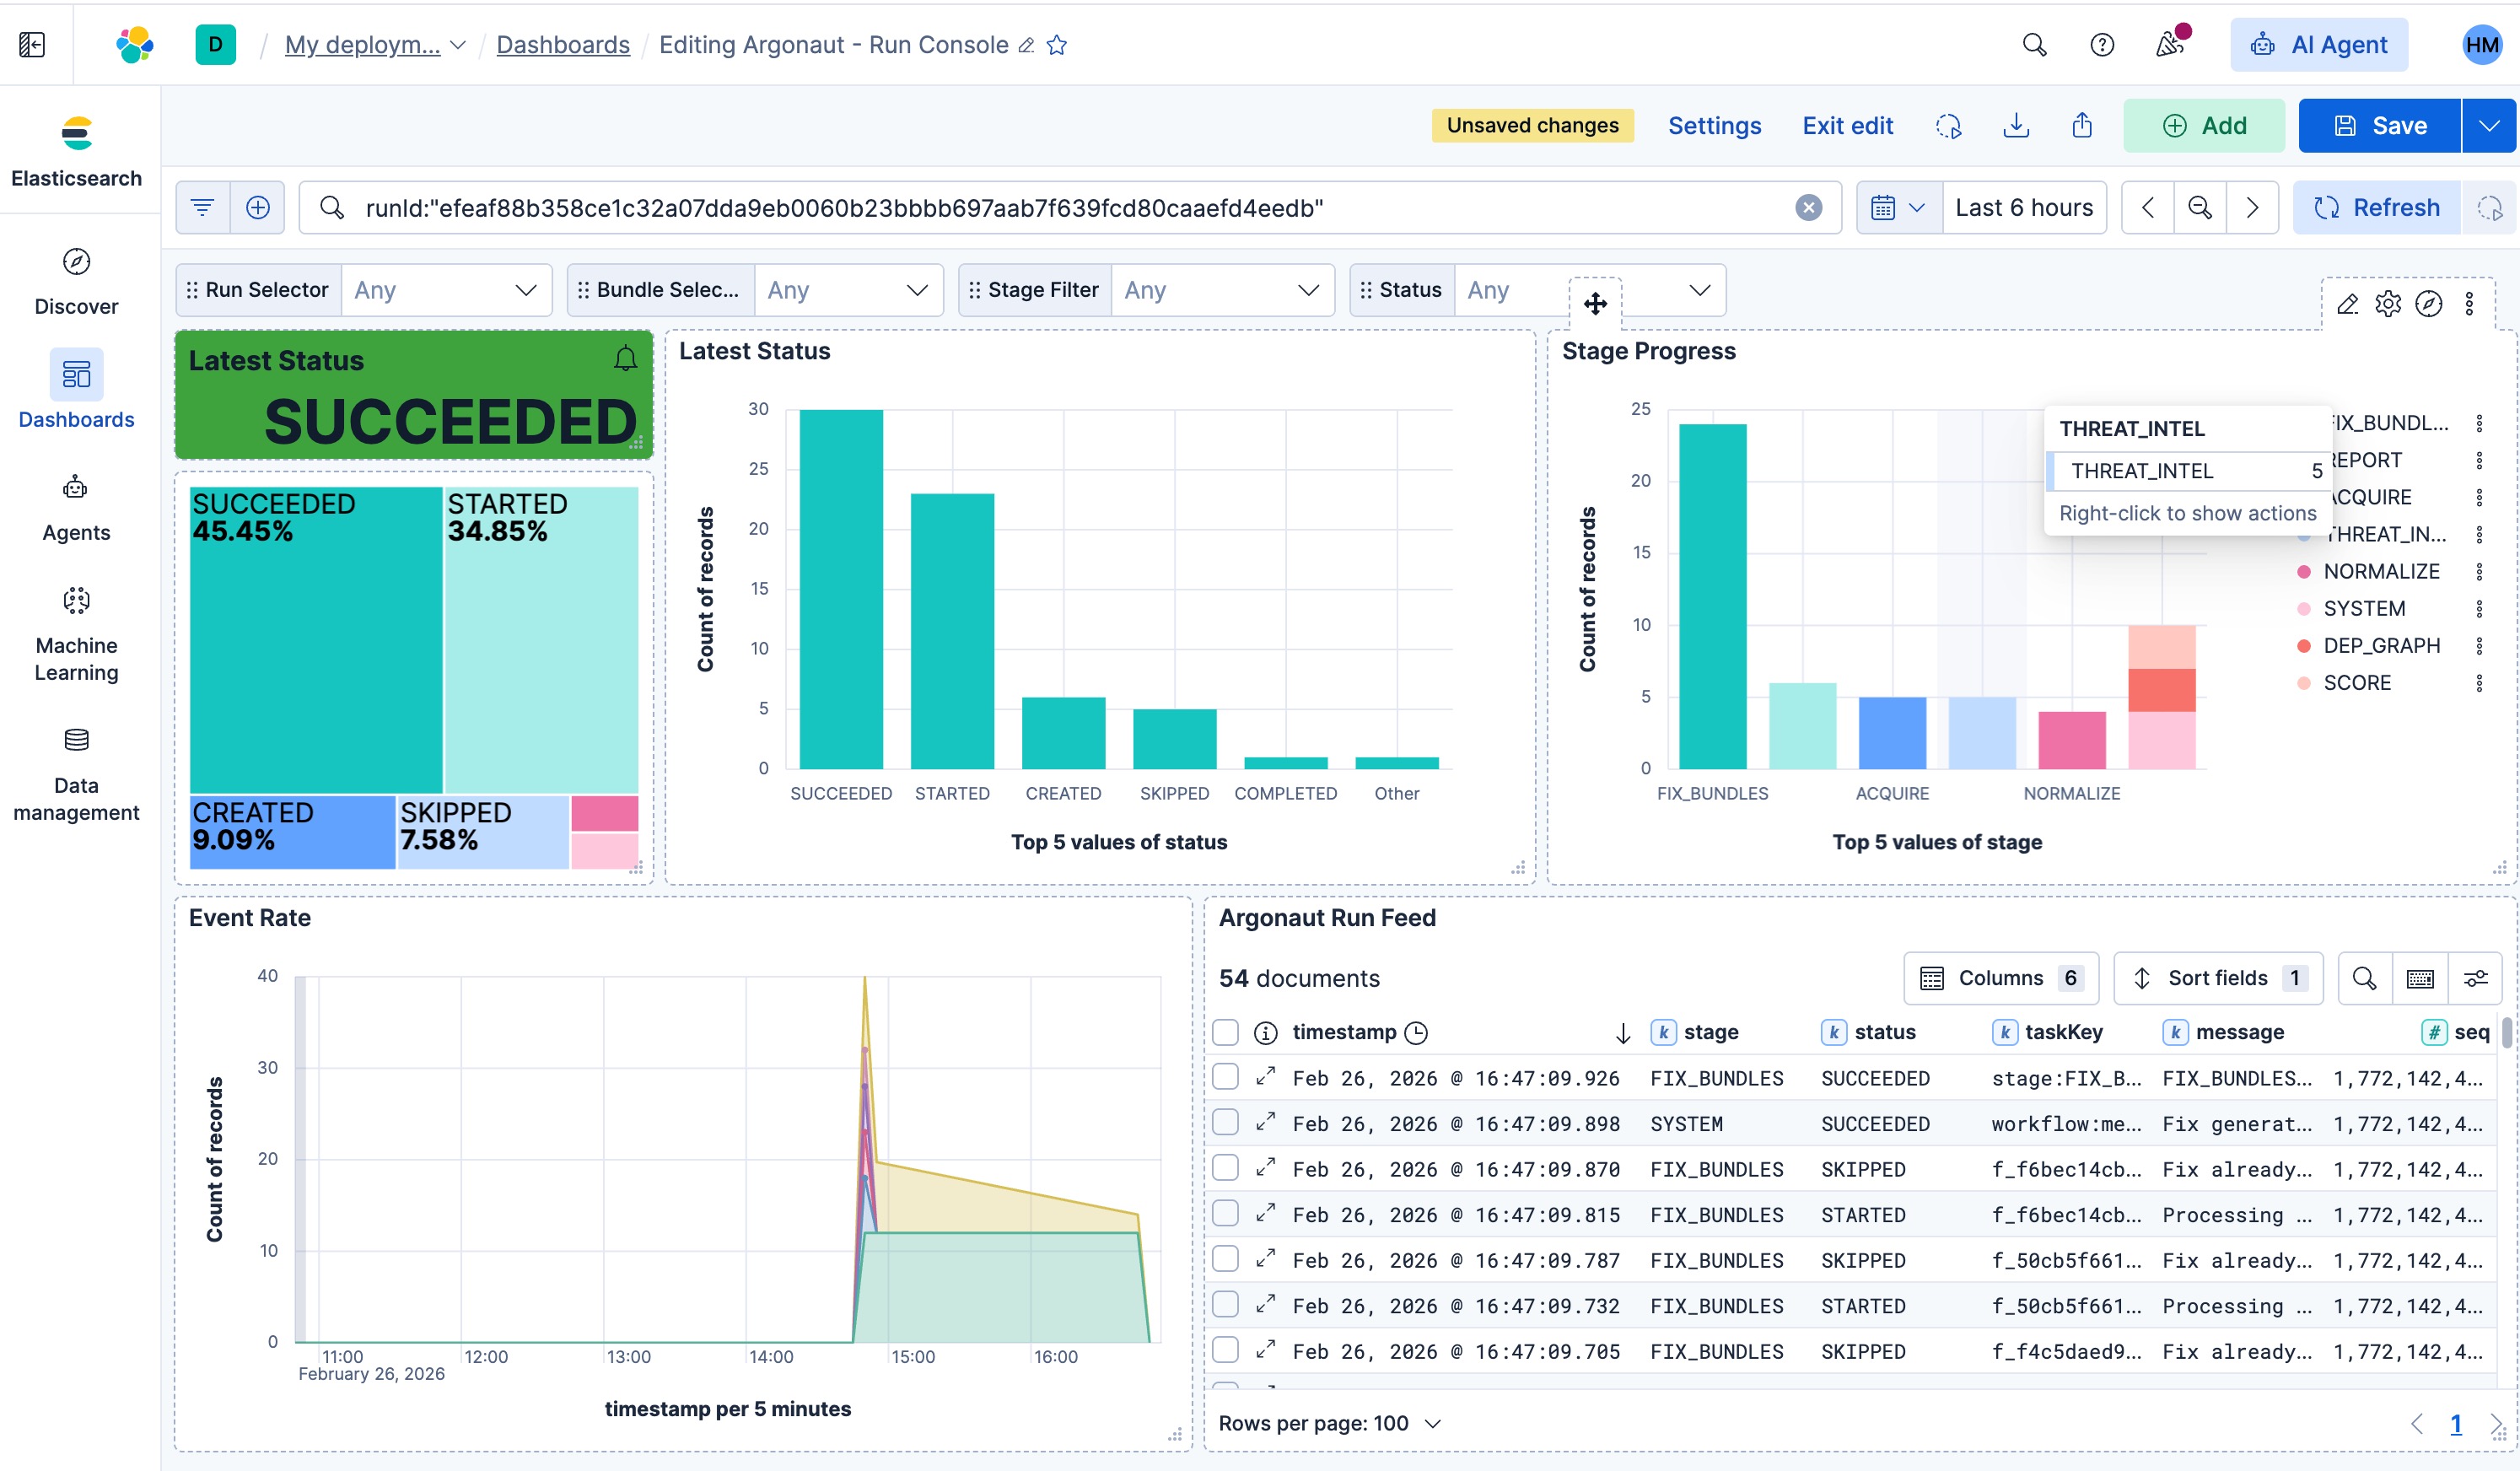This screenshot has width=2520, height=1471.
Task: Select the first row checkbox in Run Feed
Action: (x=1225, y=1077)
